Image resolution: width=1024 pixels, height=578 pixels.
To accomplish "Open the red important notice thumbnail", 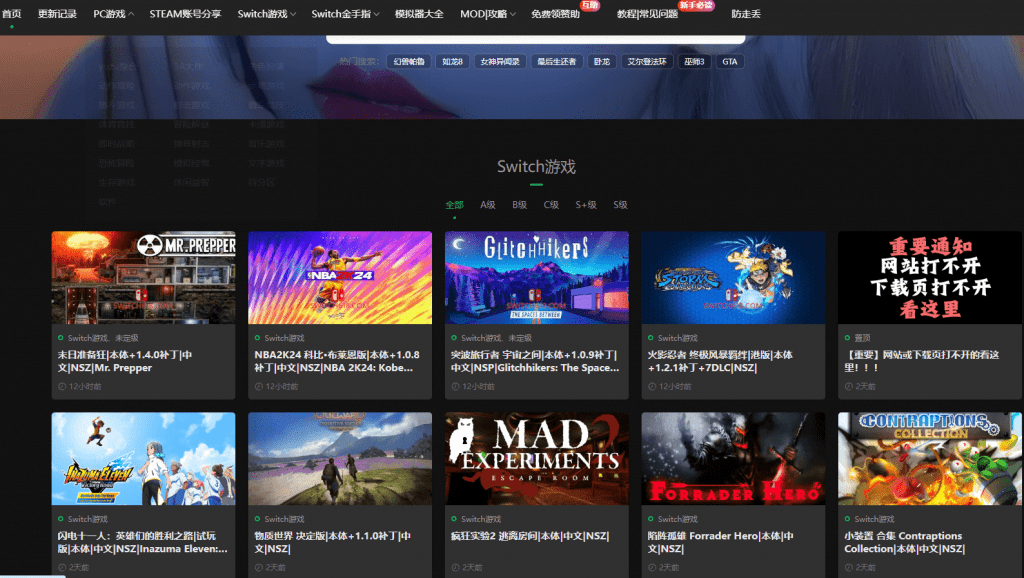I will click(930, 277).
